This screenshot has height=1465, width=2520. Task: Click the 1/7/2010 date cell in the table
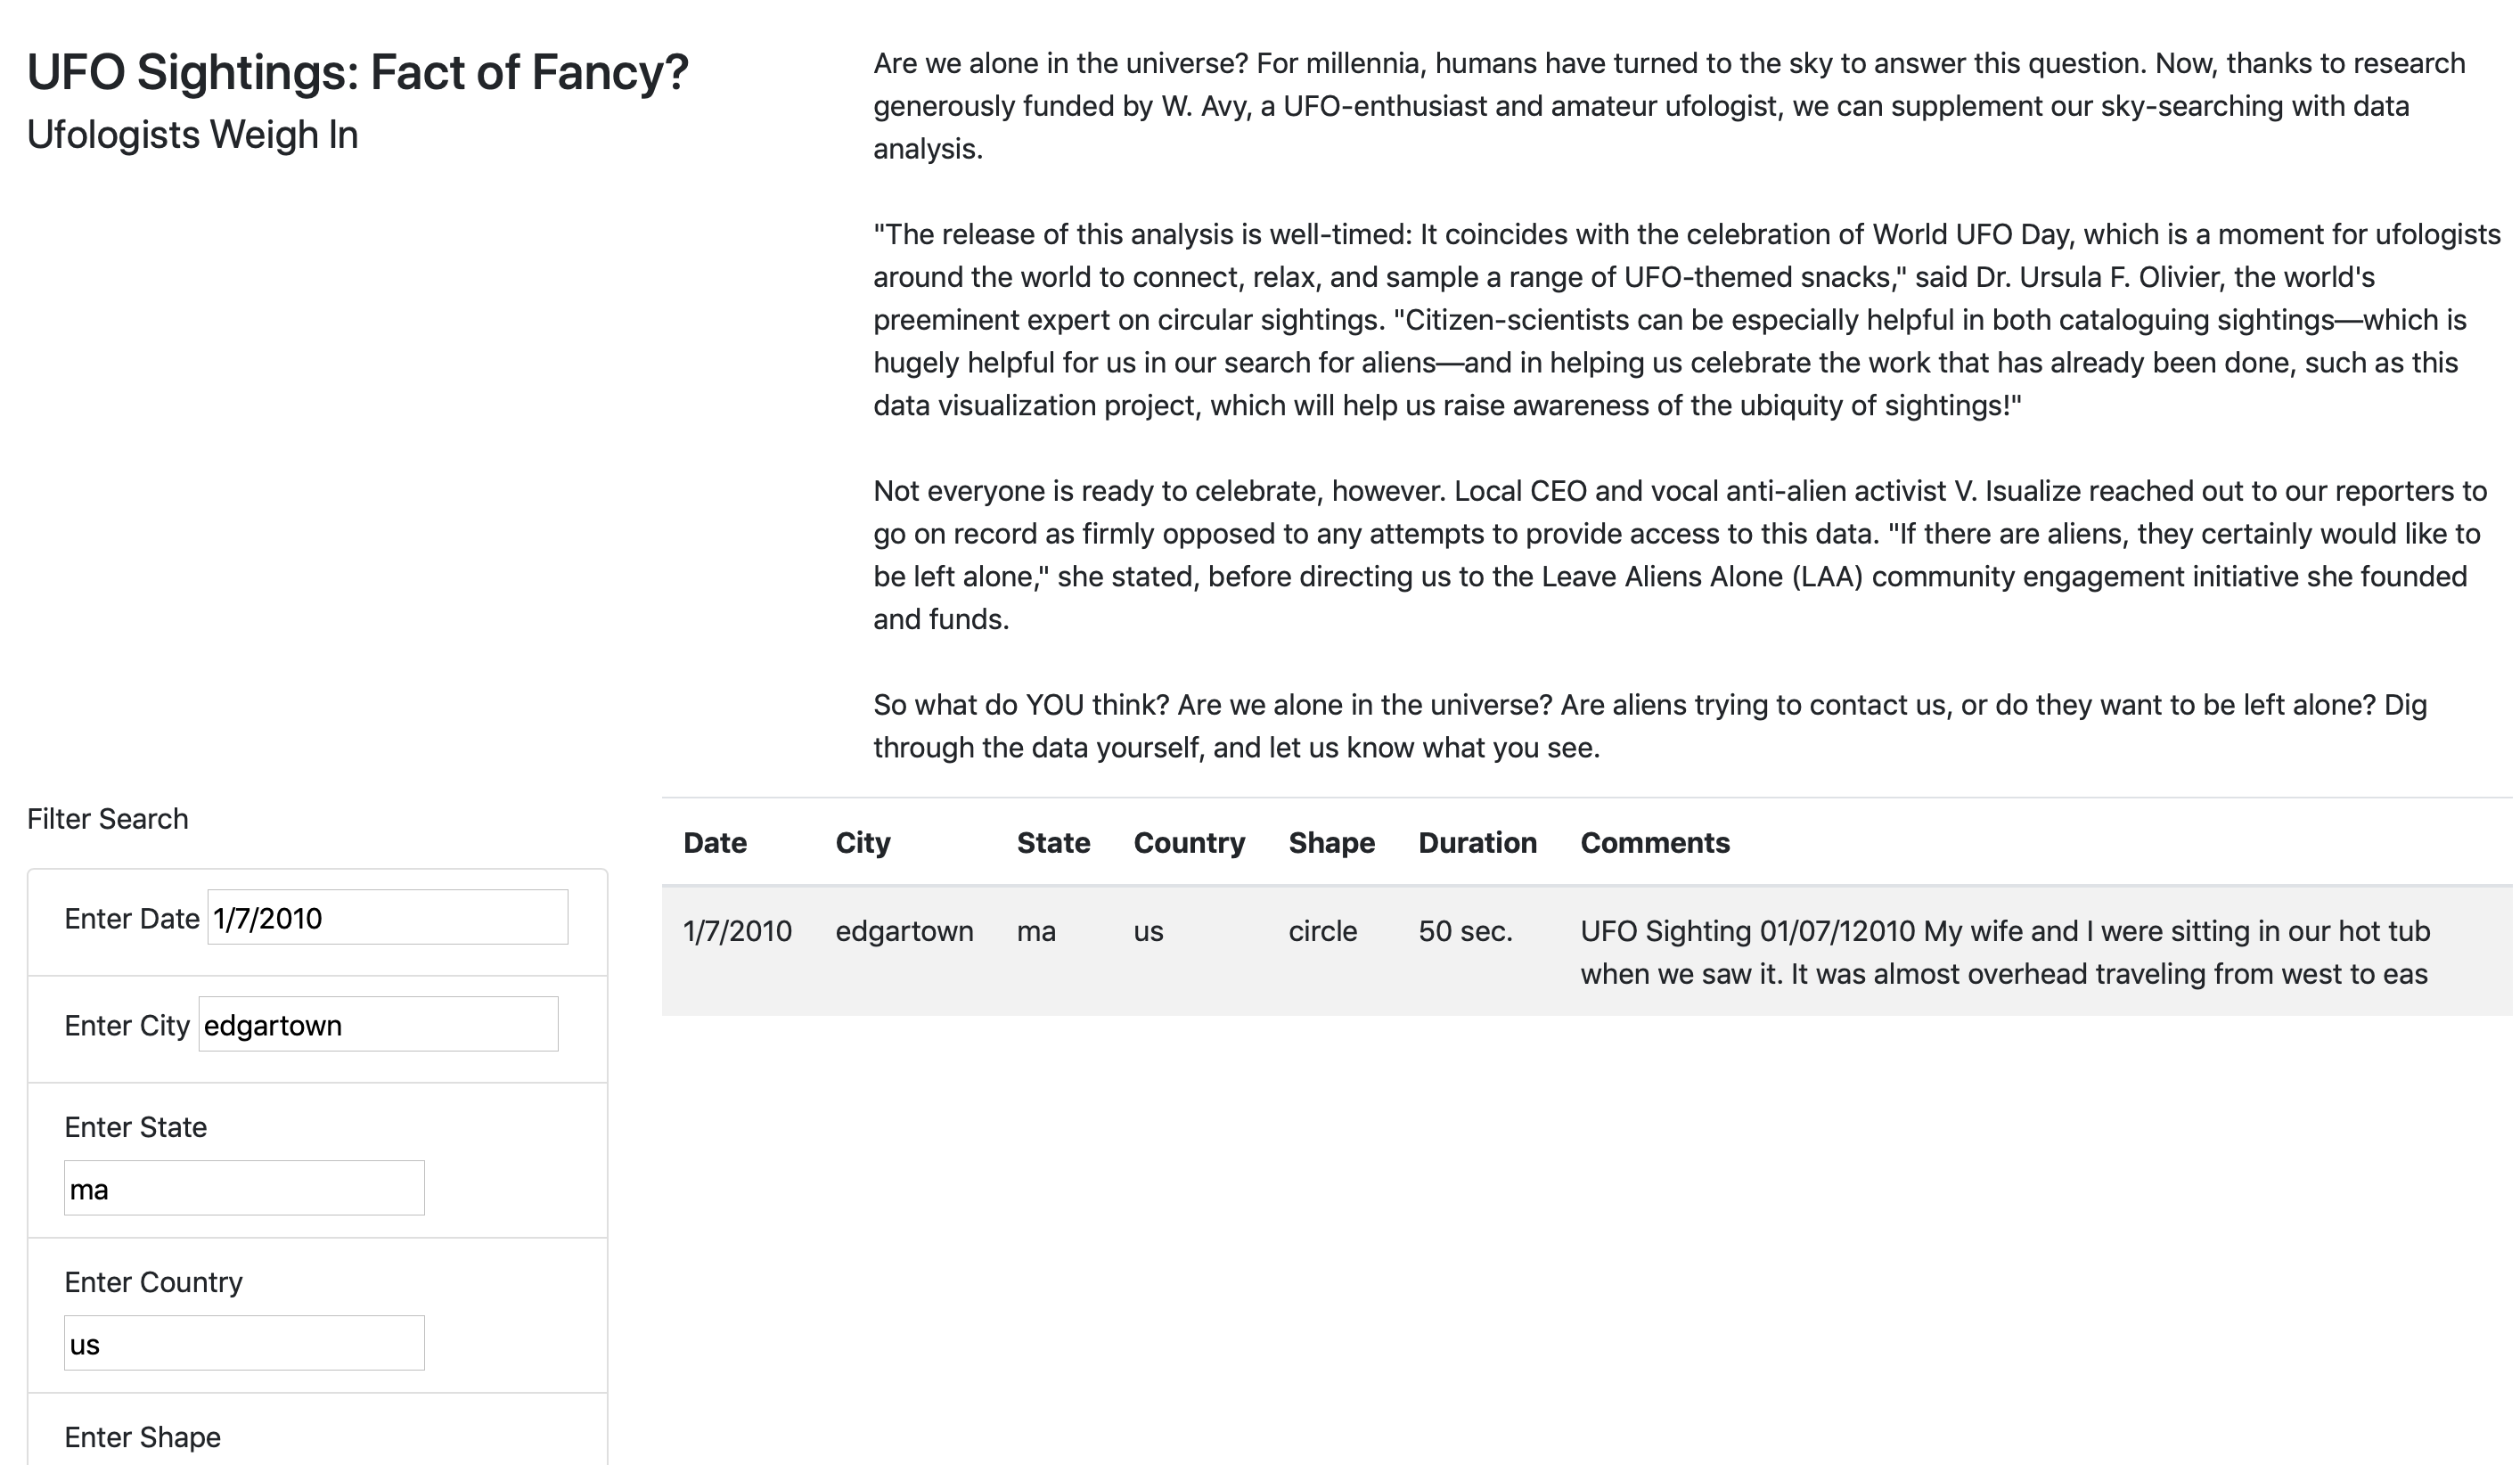click(x=736, y=931)
